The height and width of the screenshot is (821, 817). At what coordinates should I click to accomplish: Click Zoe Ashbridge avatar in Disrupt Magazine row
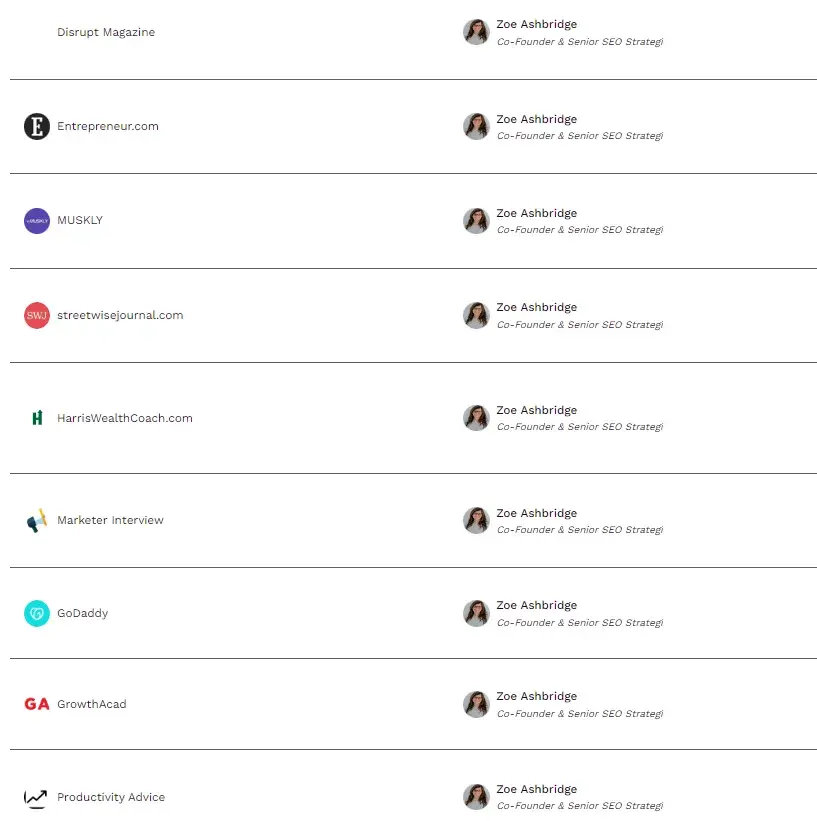[x=476, y=32]
